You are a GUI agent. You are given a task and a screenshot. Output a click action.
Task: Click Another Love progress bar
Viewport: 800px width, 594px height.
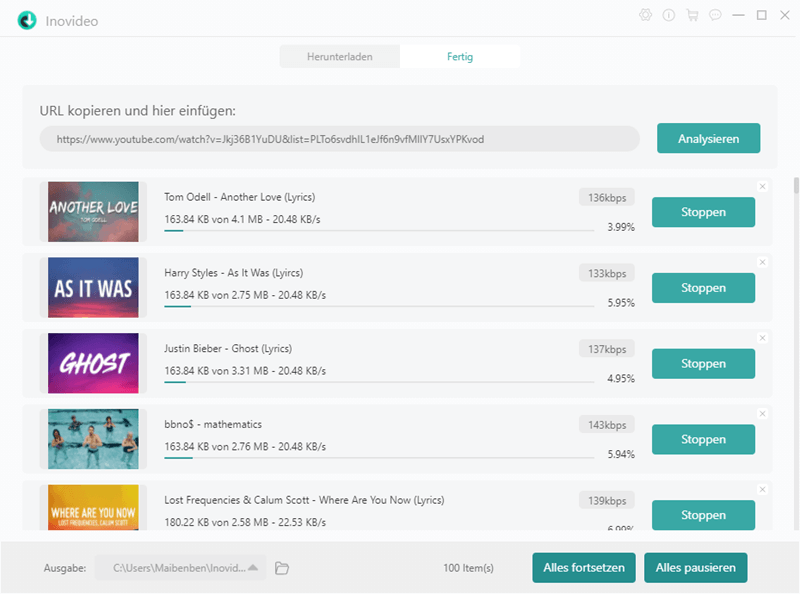[379, 231]
